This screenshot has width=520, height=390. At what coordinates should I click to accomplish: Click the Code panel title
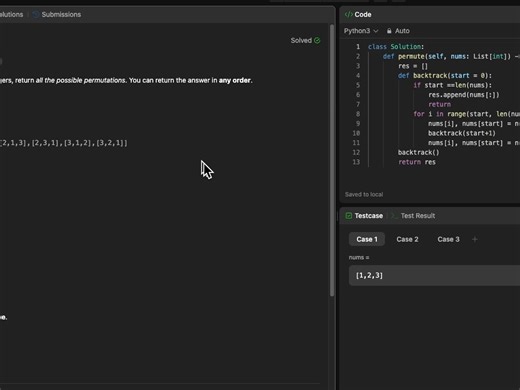(363, 14)
